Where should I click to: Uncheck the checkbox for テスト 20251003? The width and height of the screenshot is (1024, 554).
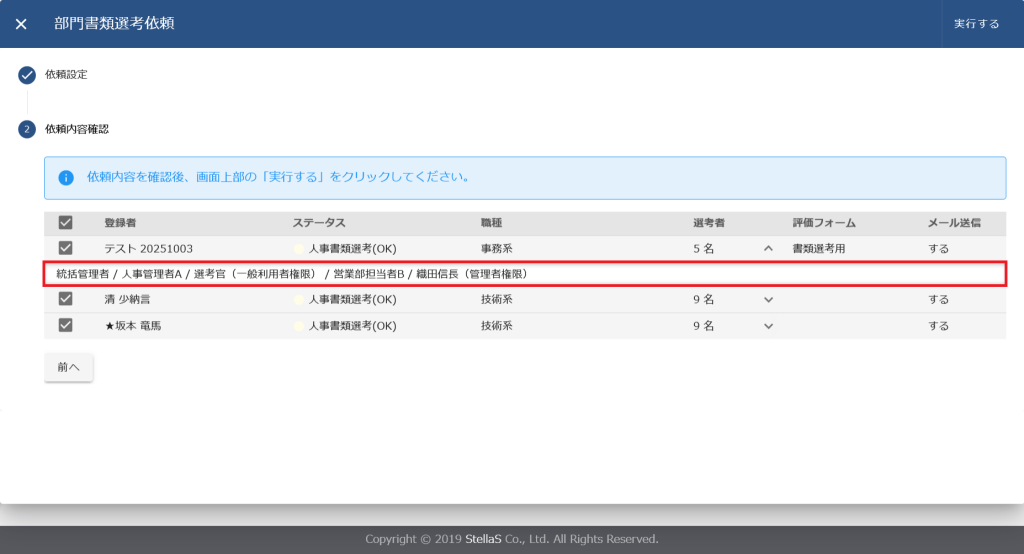click(66, 249)
